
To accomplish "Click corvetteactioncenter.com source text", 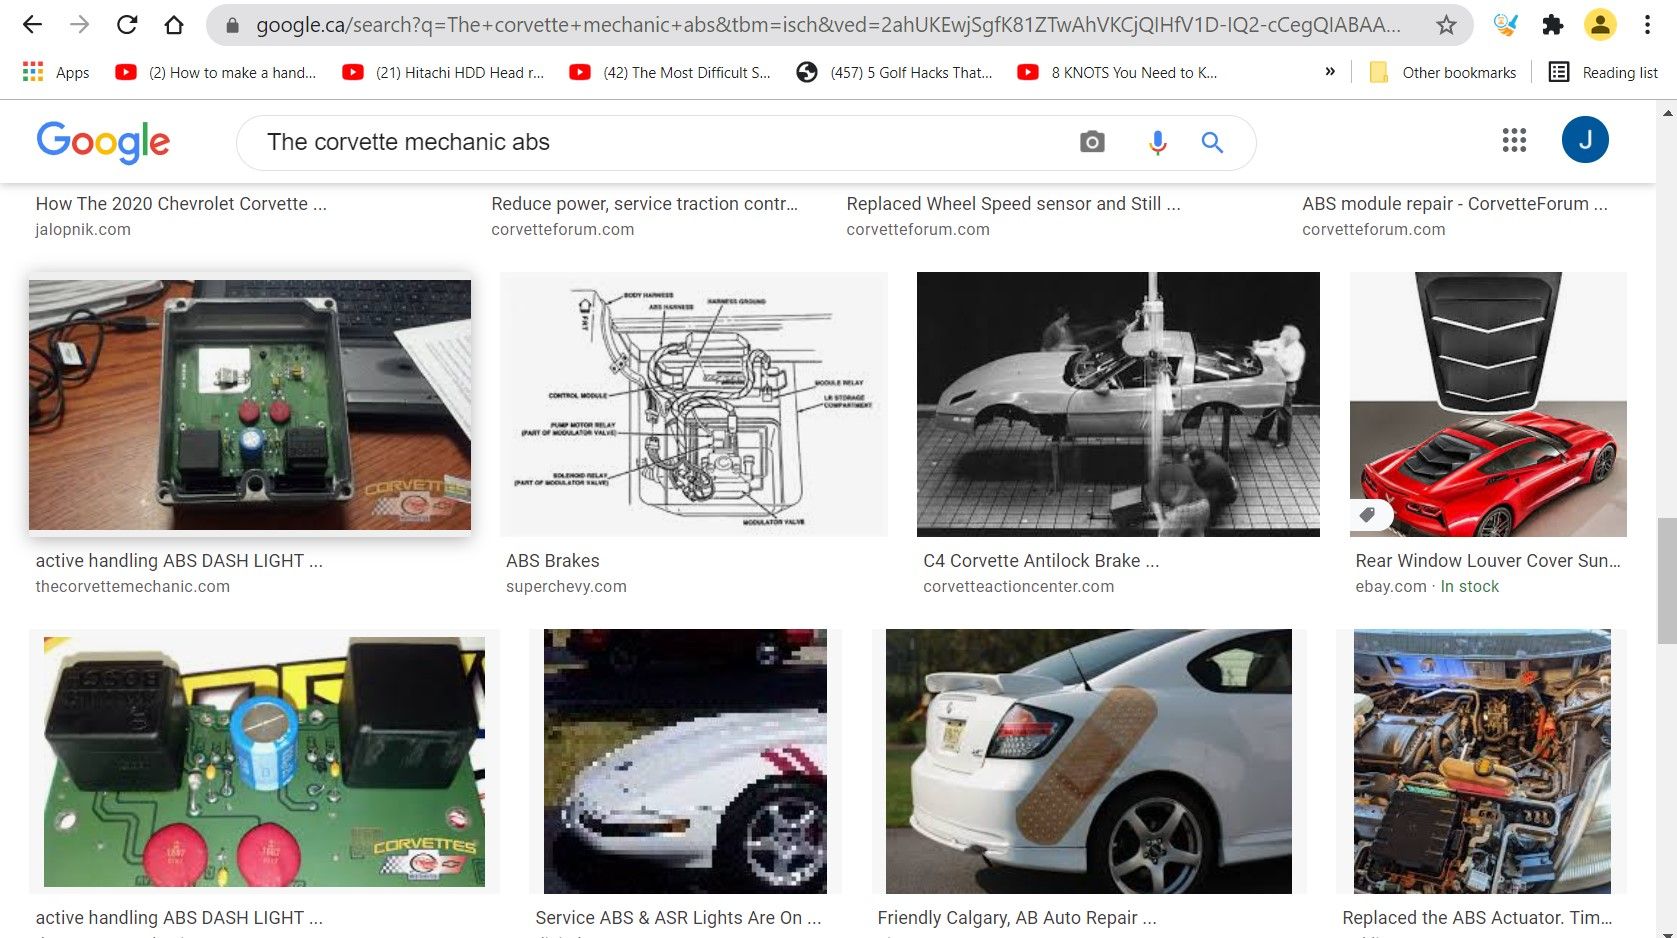I will pyautogui.click(x=1018, y=587).
